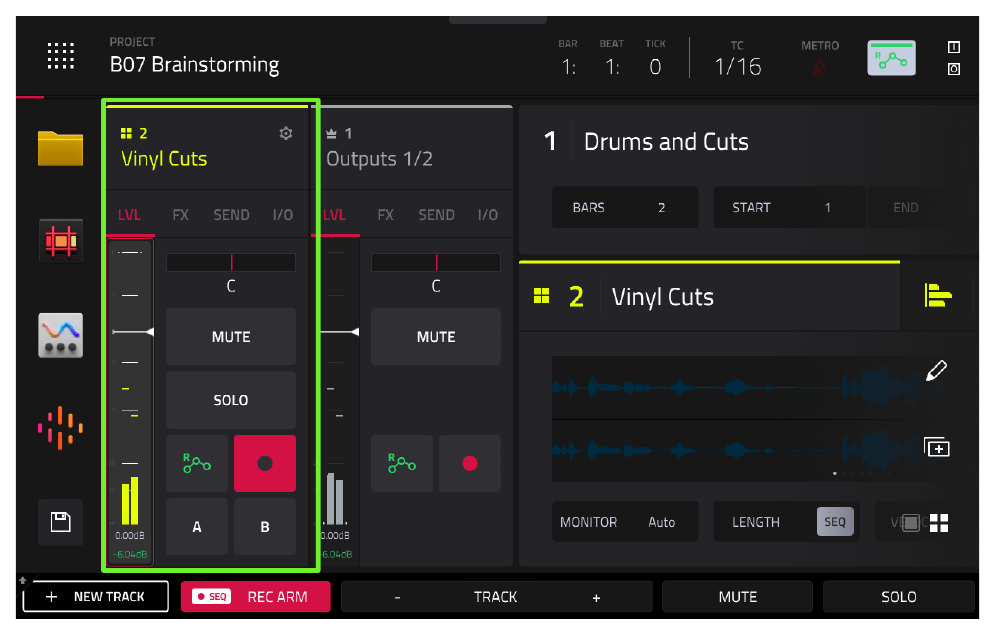Switch to FX tab on Outputs 1/2

pos(386,215)
